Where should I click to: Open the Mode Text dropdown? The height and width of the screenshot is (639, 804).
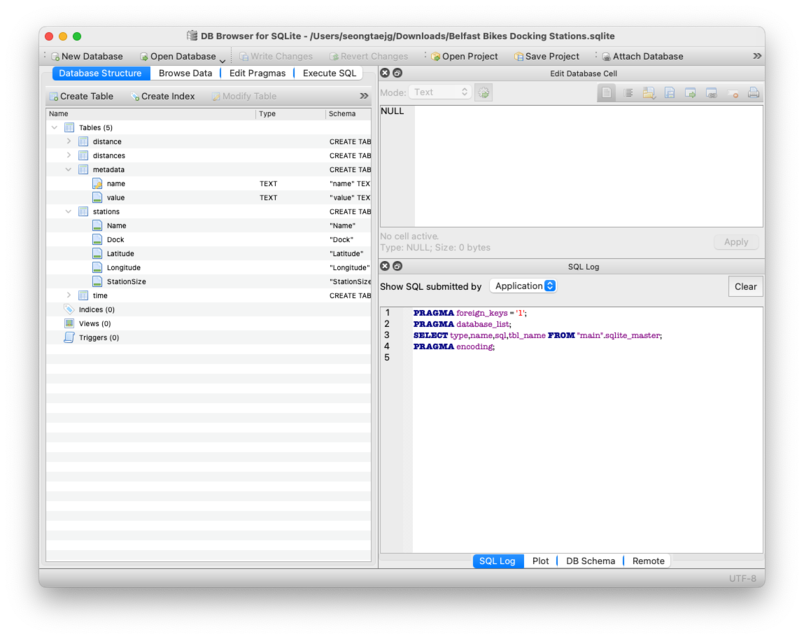point(440,92)
